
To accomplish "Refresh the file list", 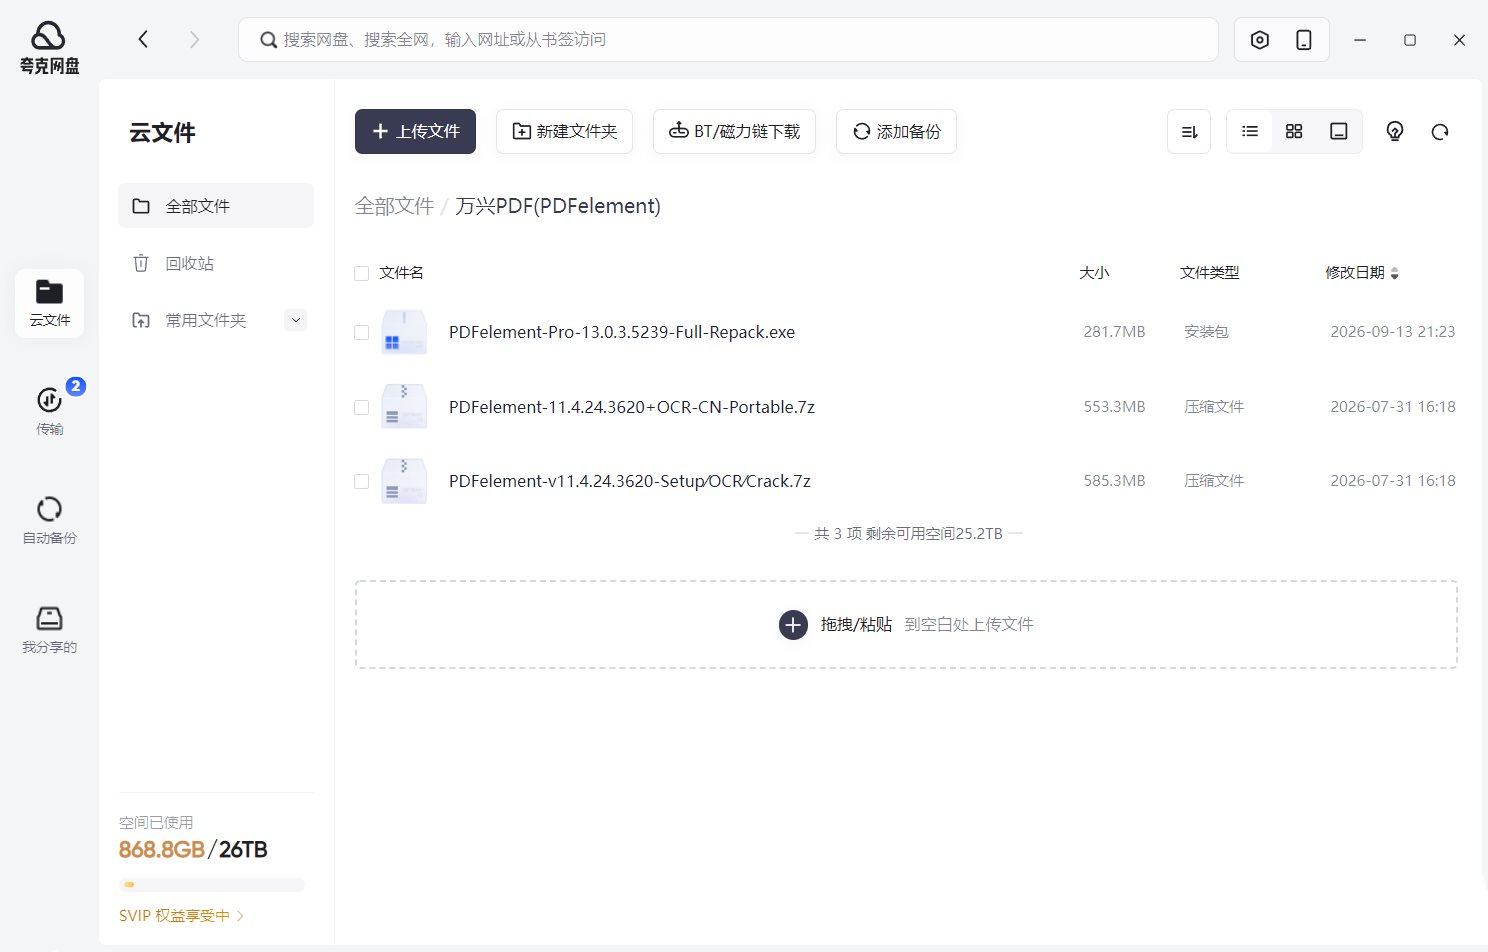I will (1440, 131).
